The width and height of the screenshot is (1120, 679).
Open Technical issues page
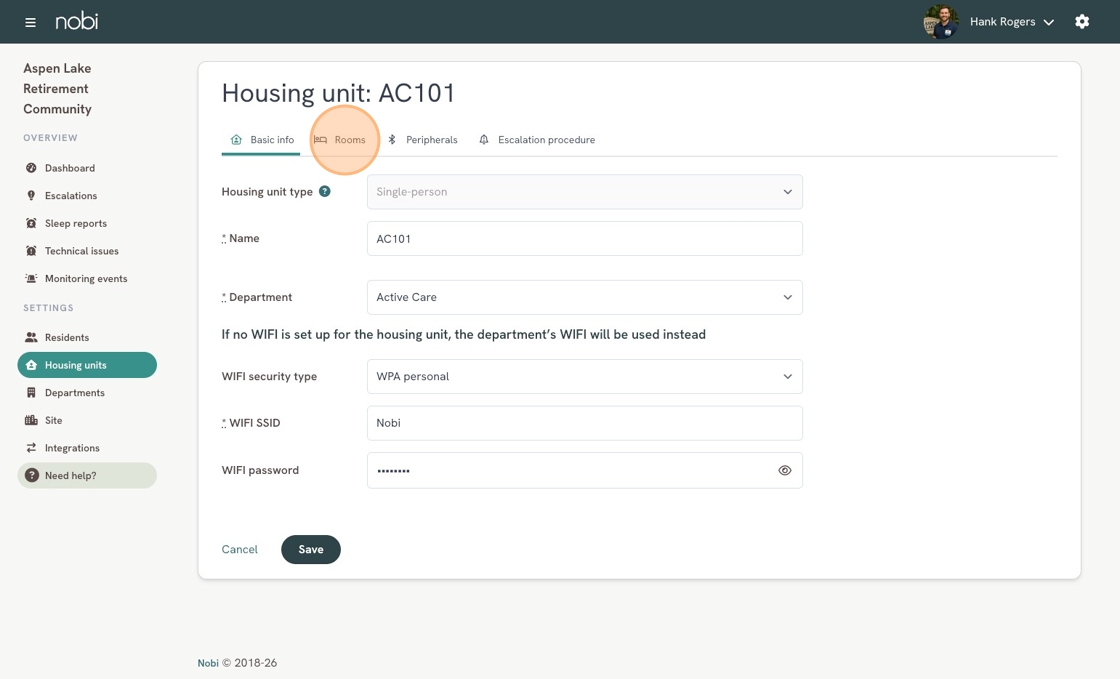pos(81,251)
